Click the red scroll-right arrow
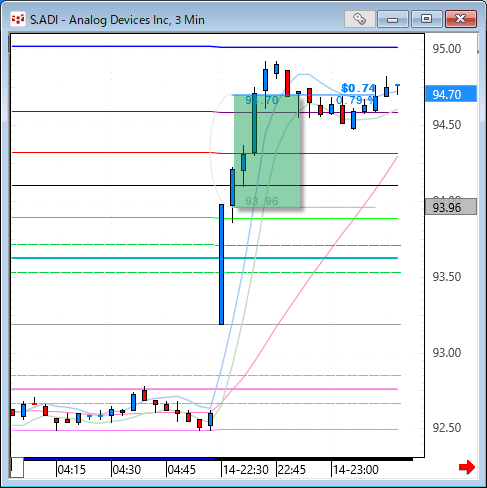This screenshot has height=488, width=487. click(467, 467)
